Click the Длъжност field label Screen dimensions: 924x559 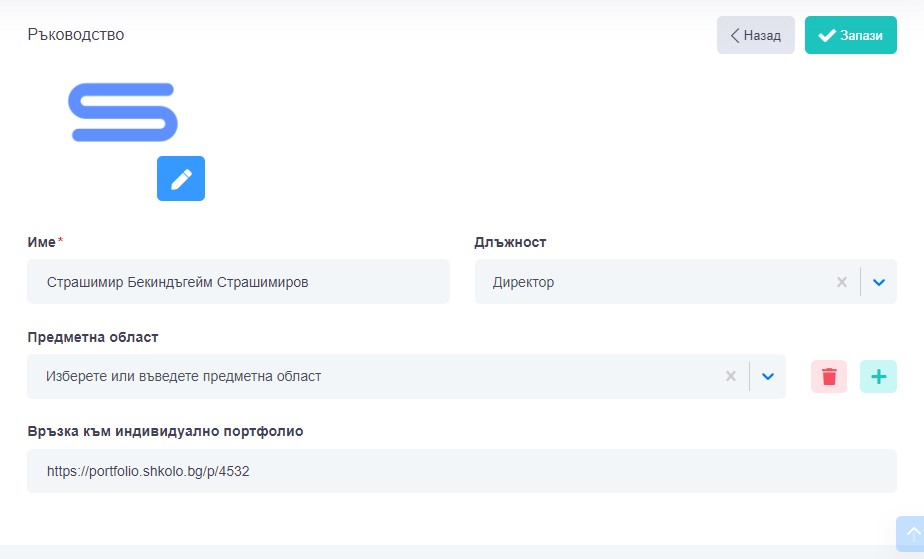click(x=510, y=242)
